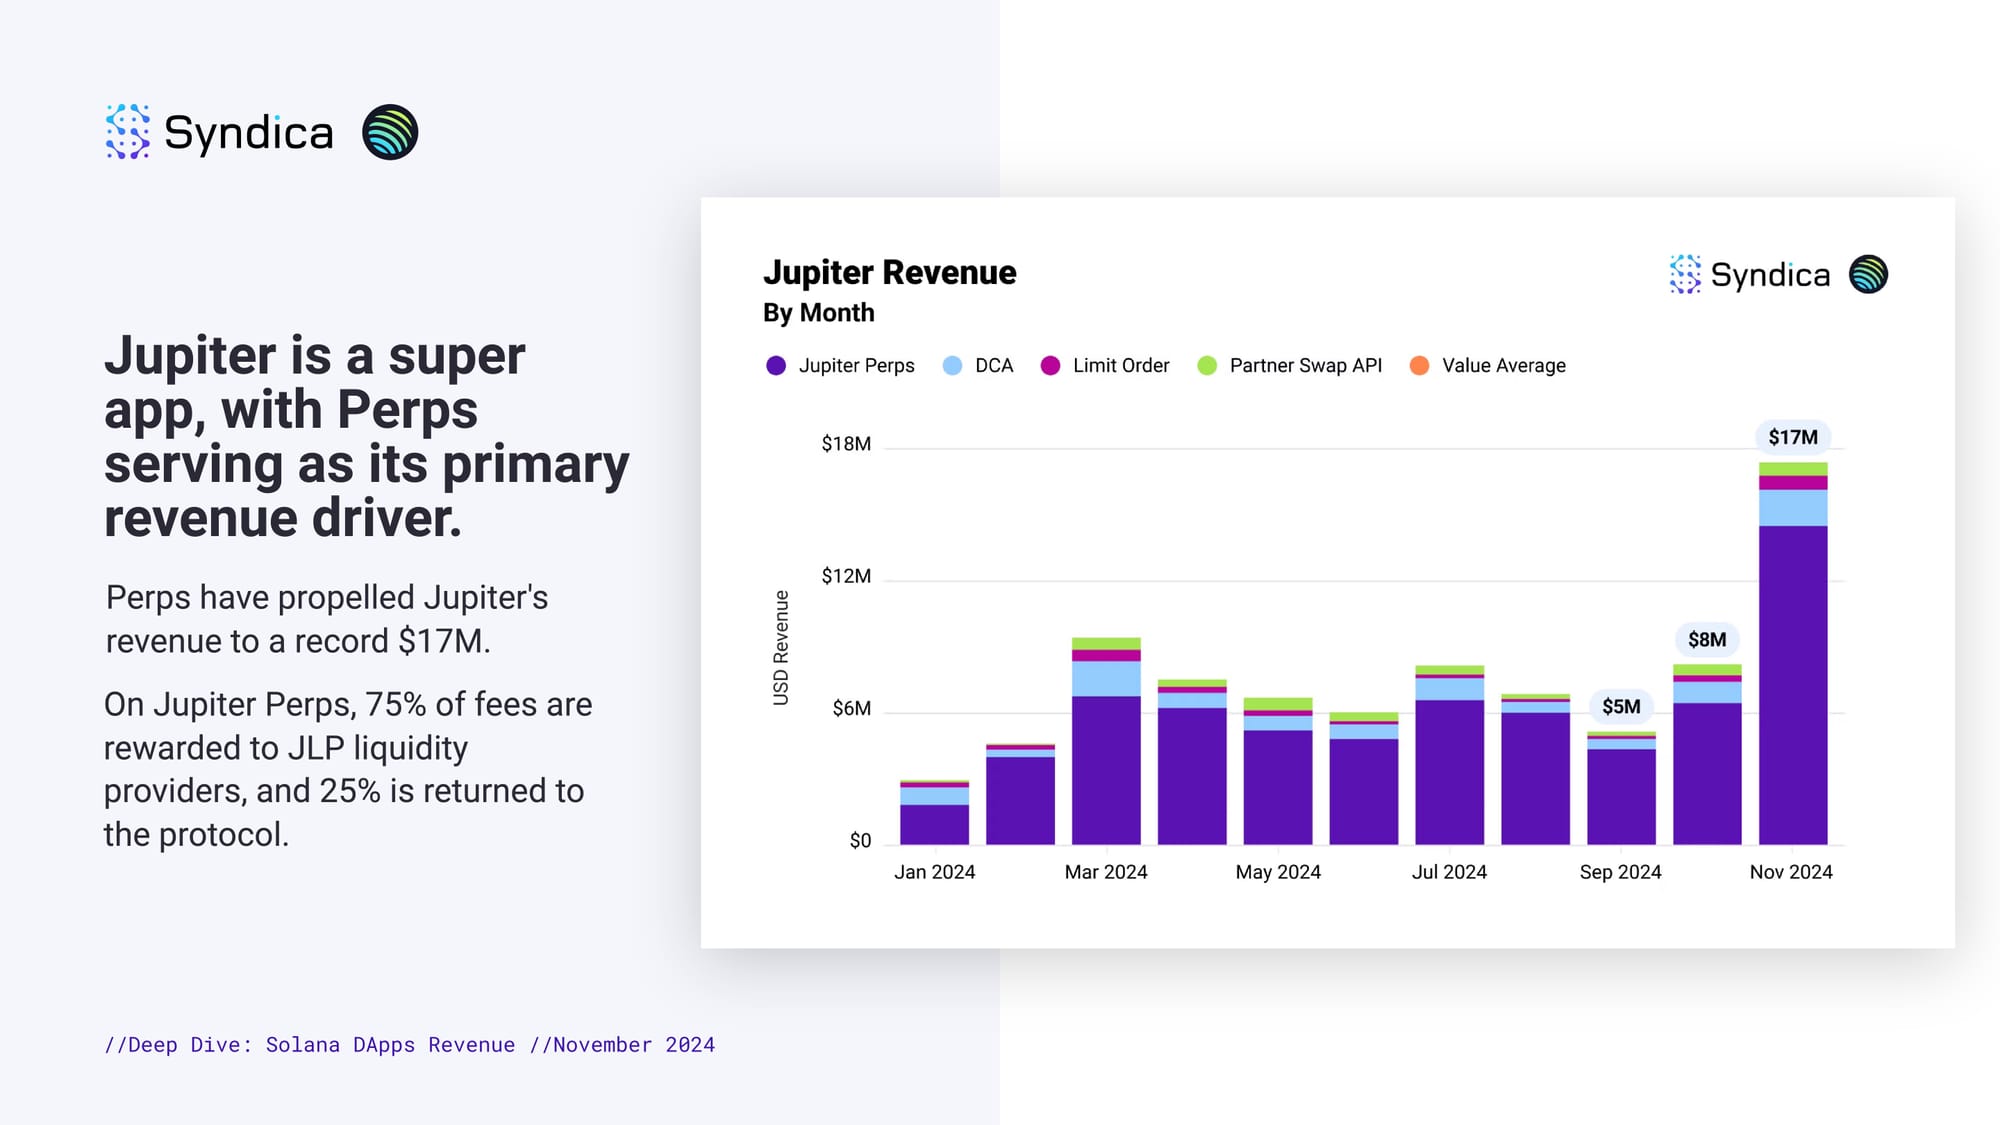Image resolution: width=2000 pixels, height=1125 pixels.
Task: Click the $5M data label
Action: 1621,707
